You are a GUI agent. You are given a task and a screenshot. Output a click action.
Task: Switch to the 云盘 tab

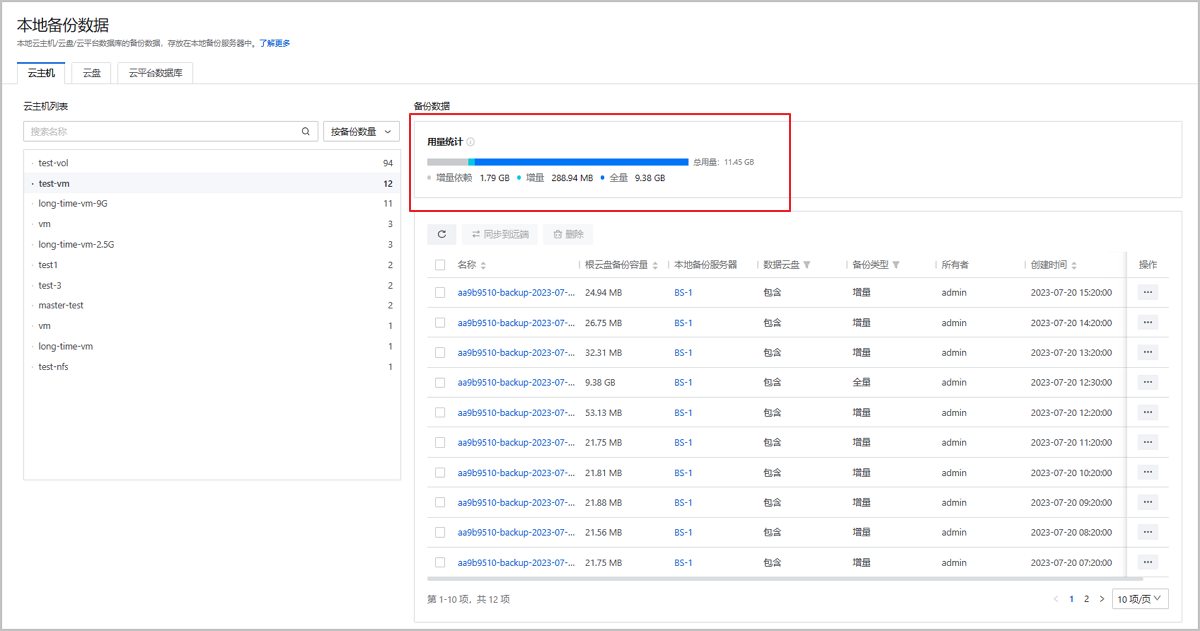tap(91, 73)
